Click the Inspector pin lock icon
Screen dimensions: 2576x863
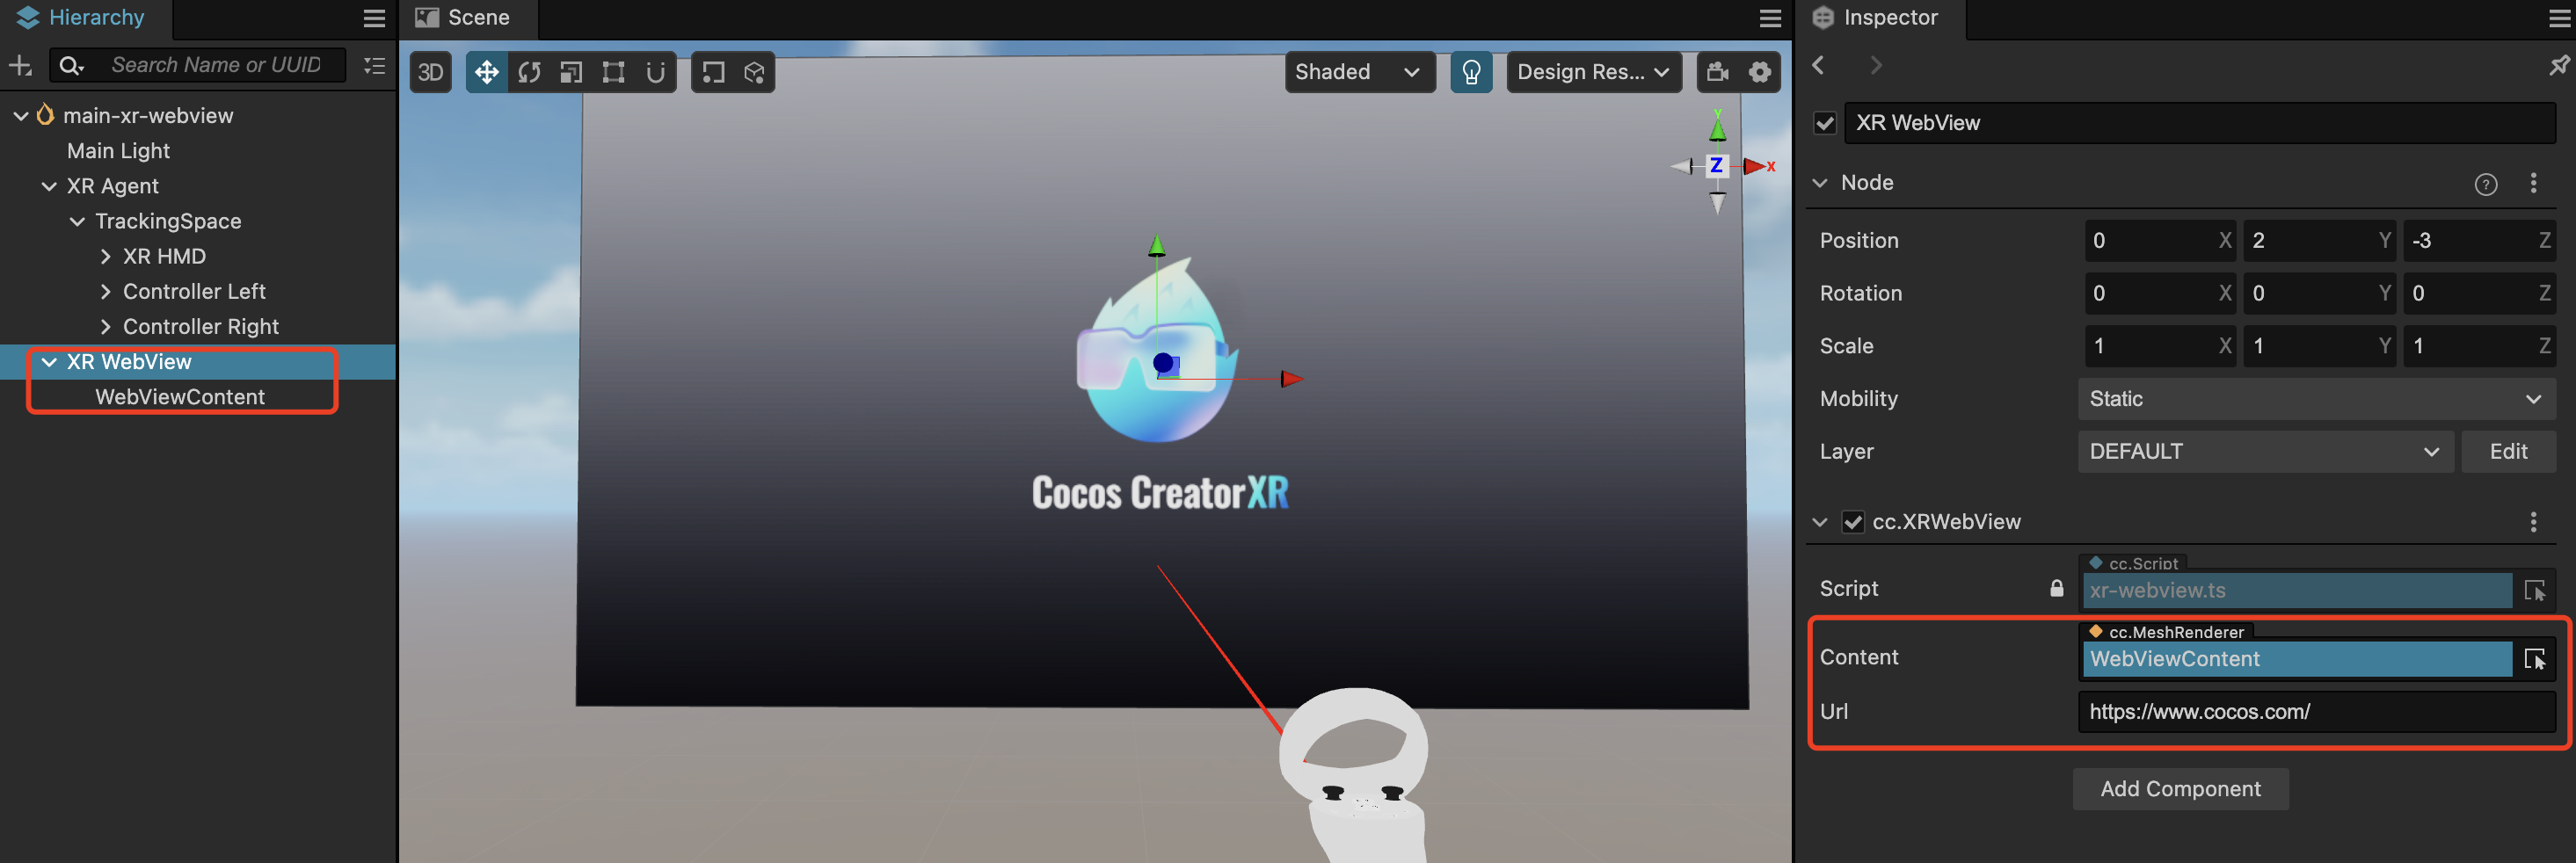point(2558,66)
